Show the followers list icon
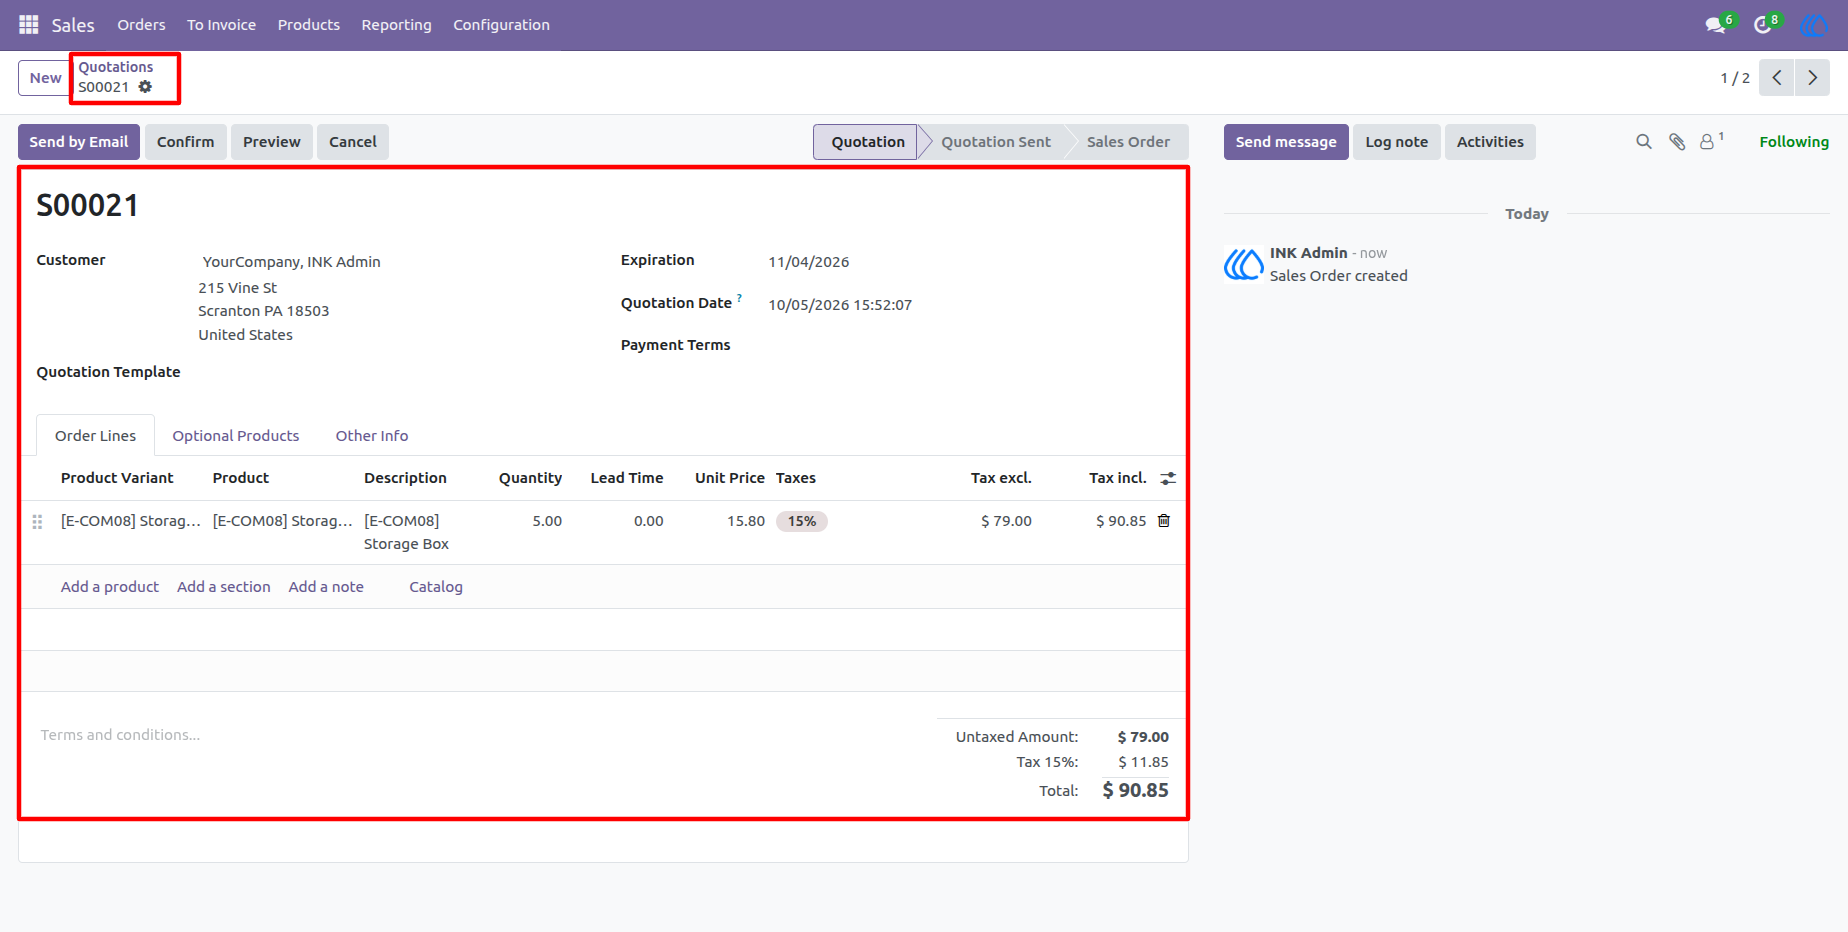This screenshot has height=932, width=1848. point(1711,142)
